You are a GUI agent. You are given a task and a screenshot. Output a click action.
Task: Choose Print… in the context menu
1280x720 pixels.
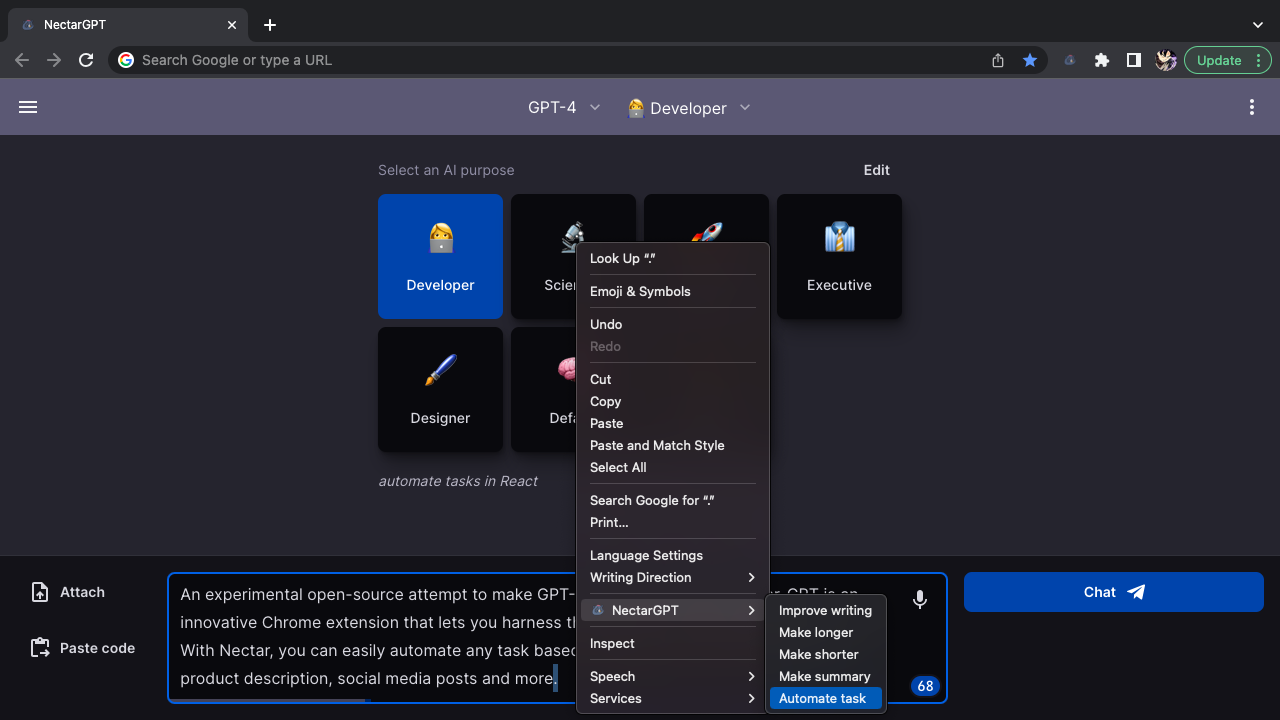point(673,522)
